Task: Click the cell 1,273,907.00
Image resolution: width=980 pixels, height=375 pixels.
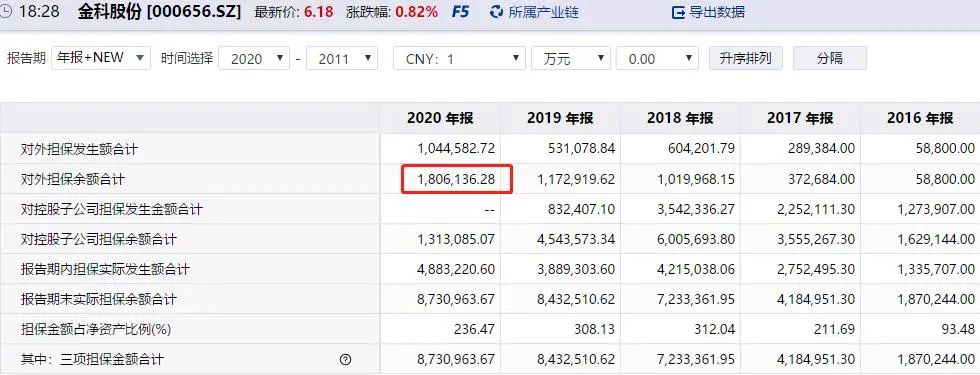Action: click(x=936, y=209)
